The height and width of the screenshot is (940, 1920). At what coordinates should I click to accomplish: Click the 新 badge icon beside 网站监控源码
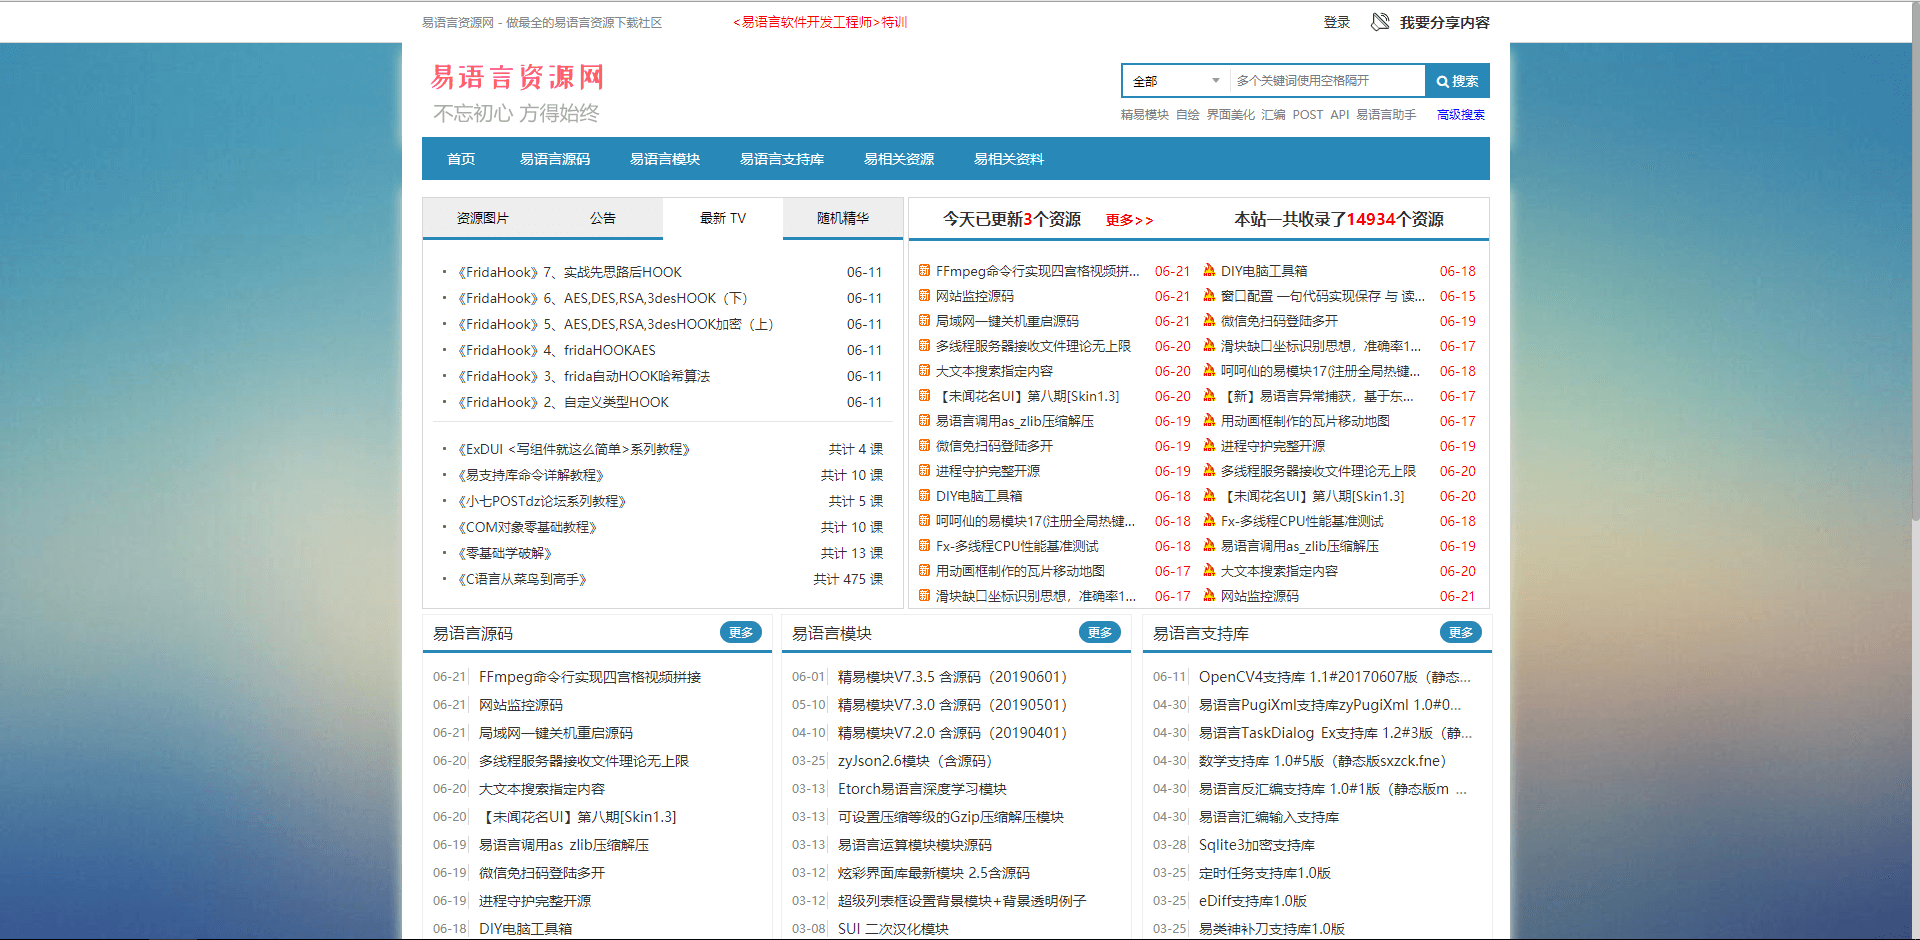pos(923,296)
